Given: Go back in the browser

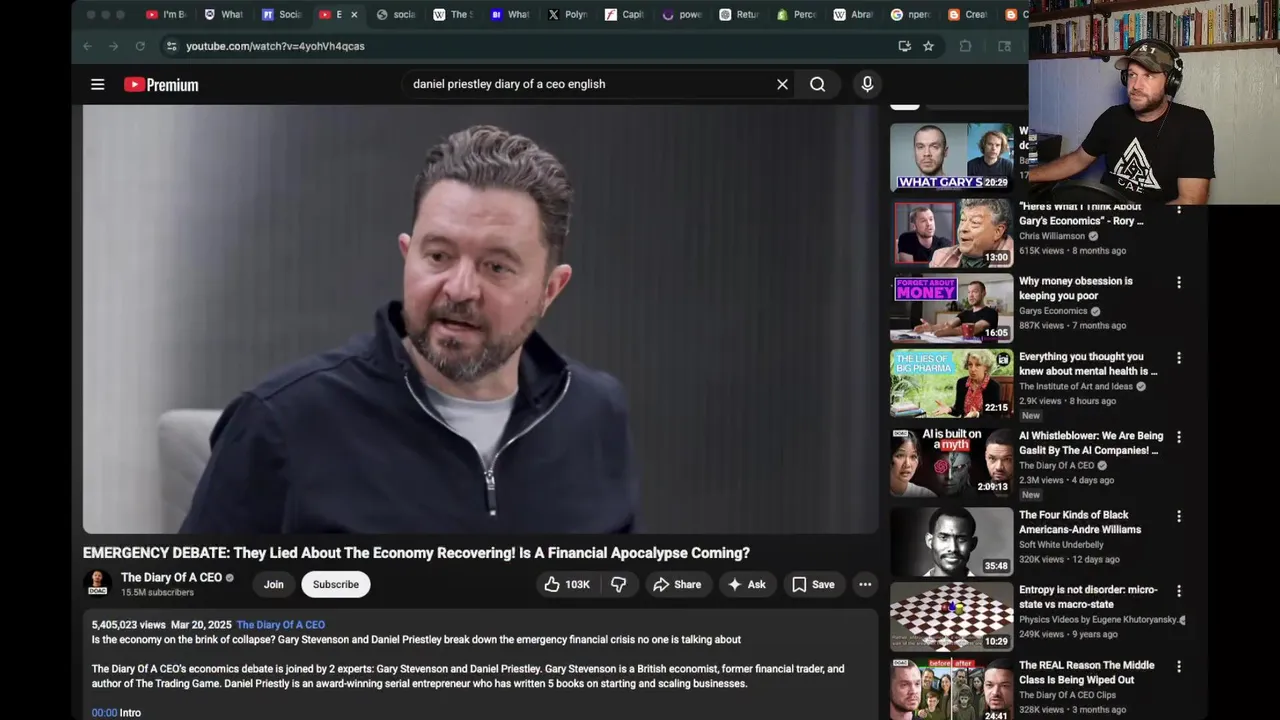Looking at the screenshot, I should pos(87,46).
